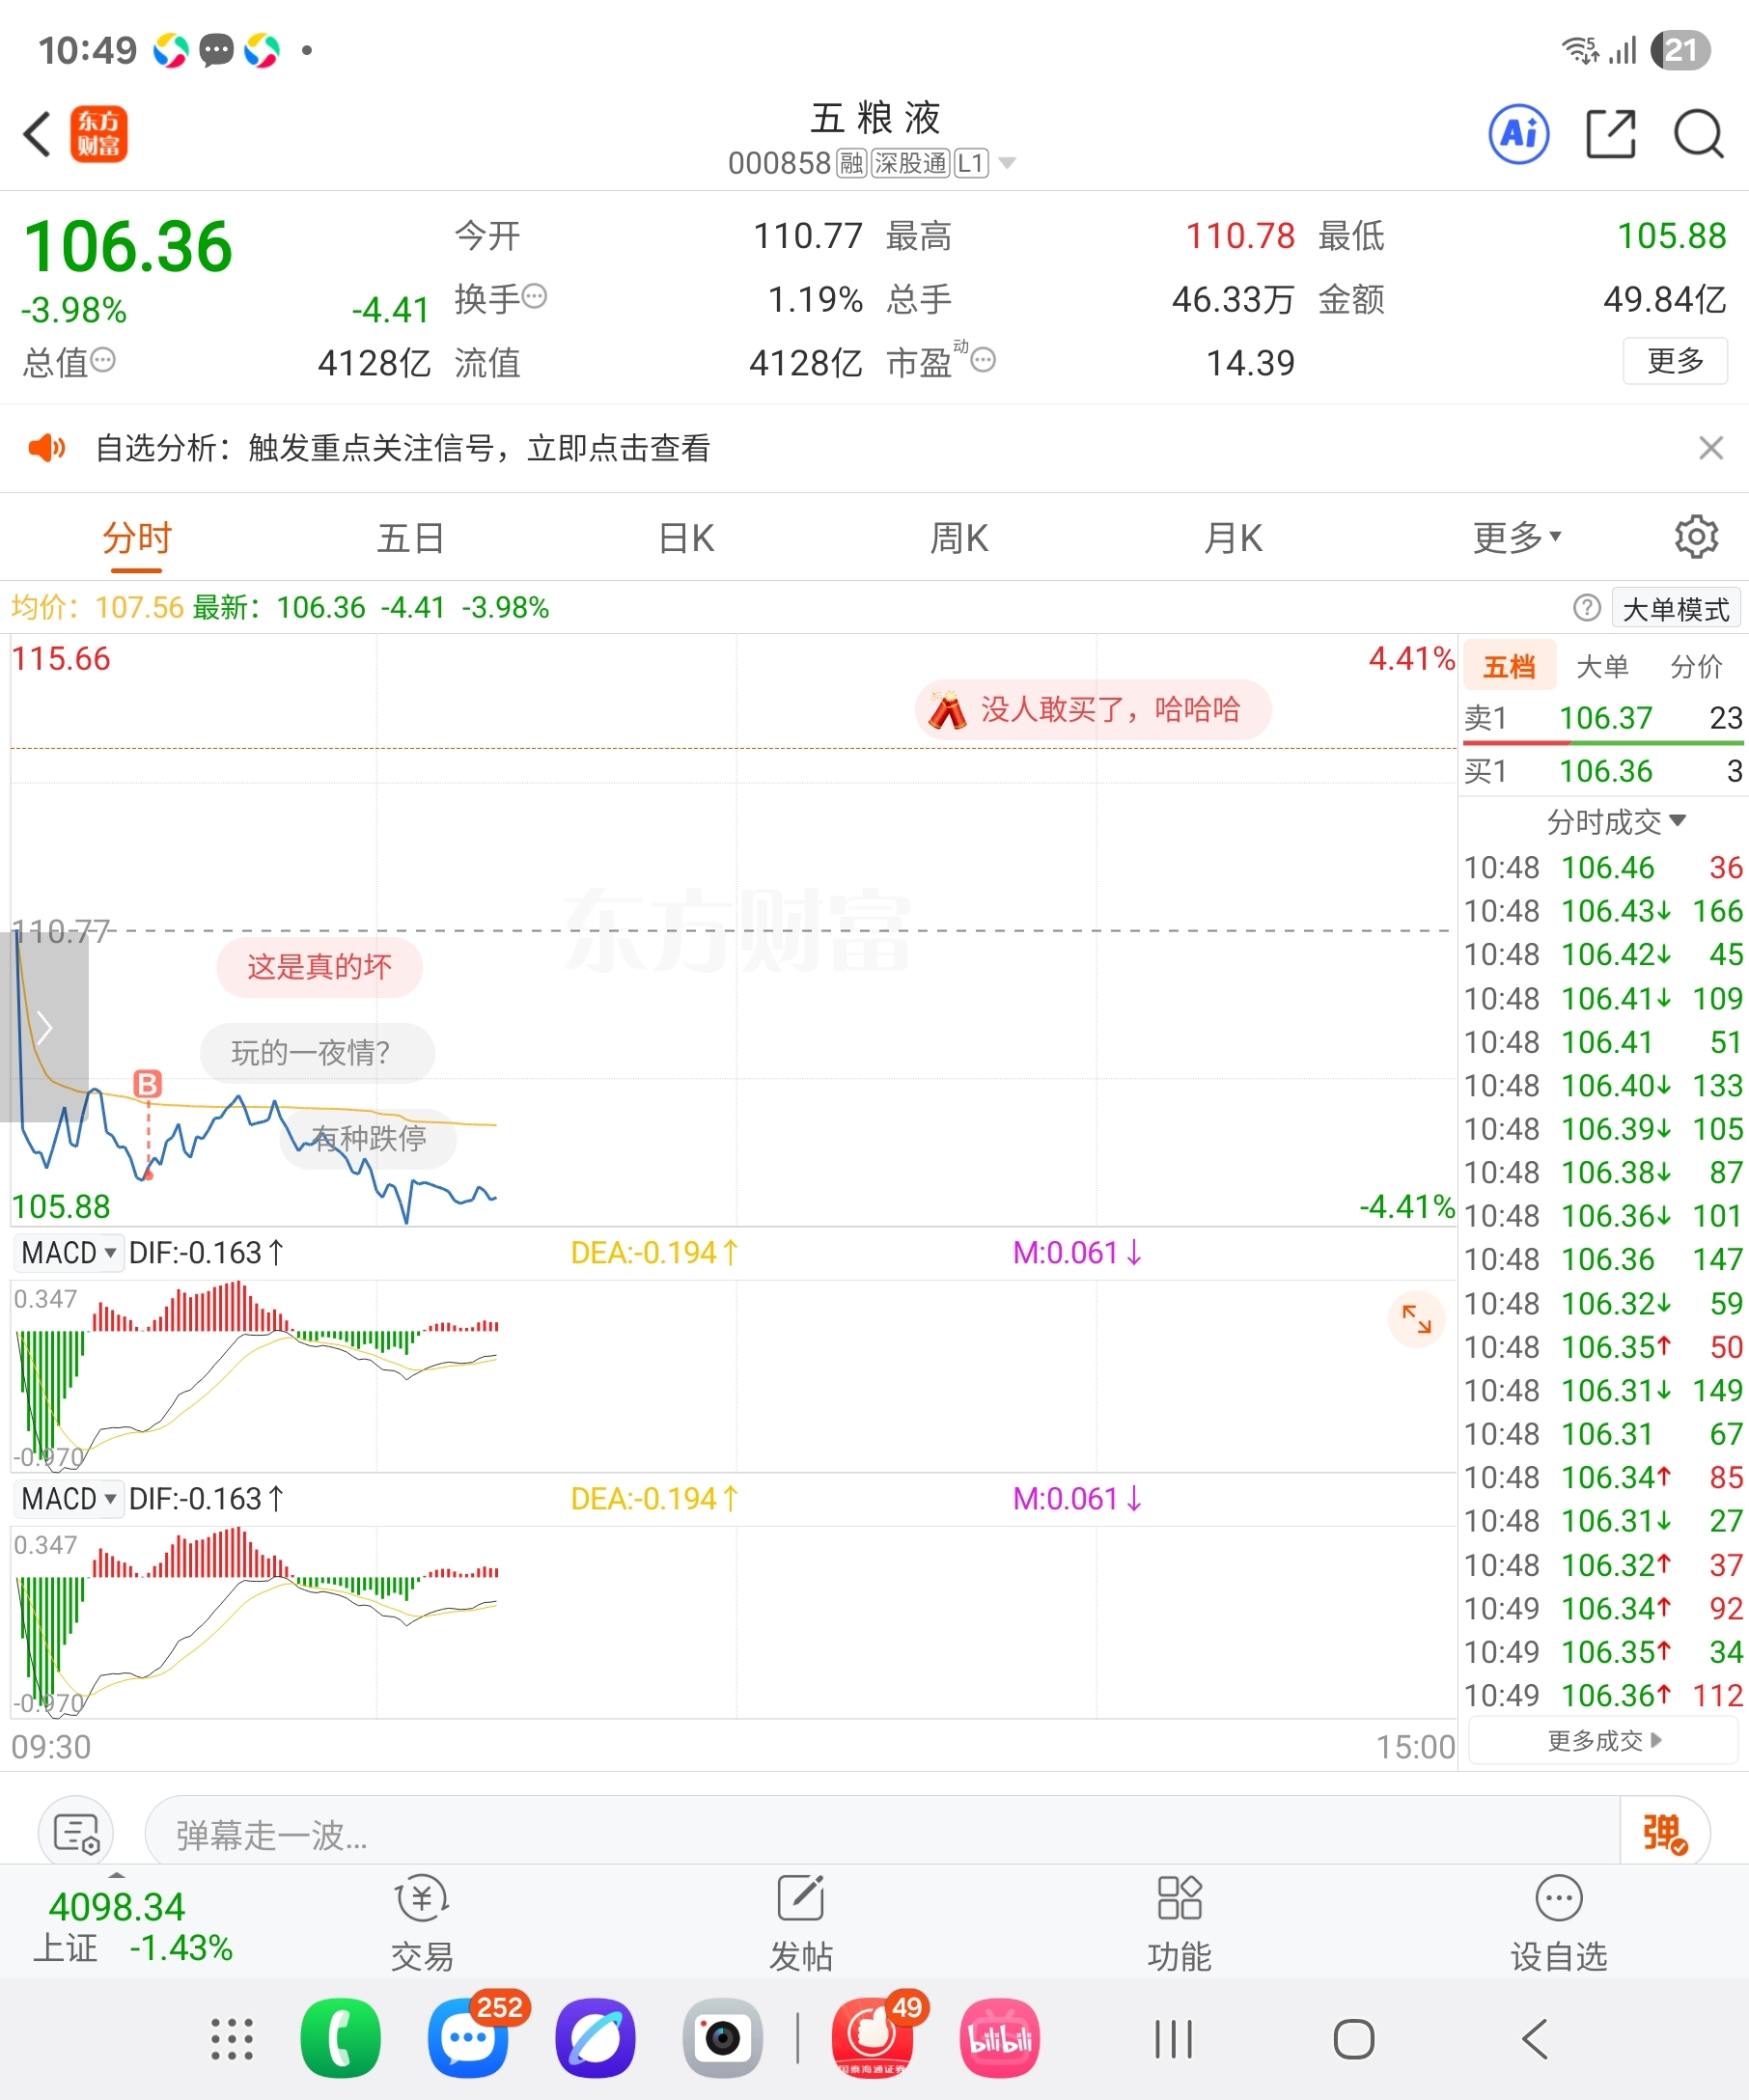Open the 更多成交 link
Screen dimensions: 1749x2100
click(1603, 1741)
